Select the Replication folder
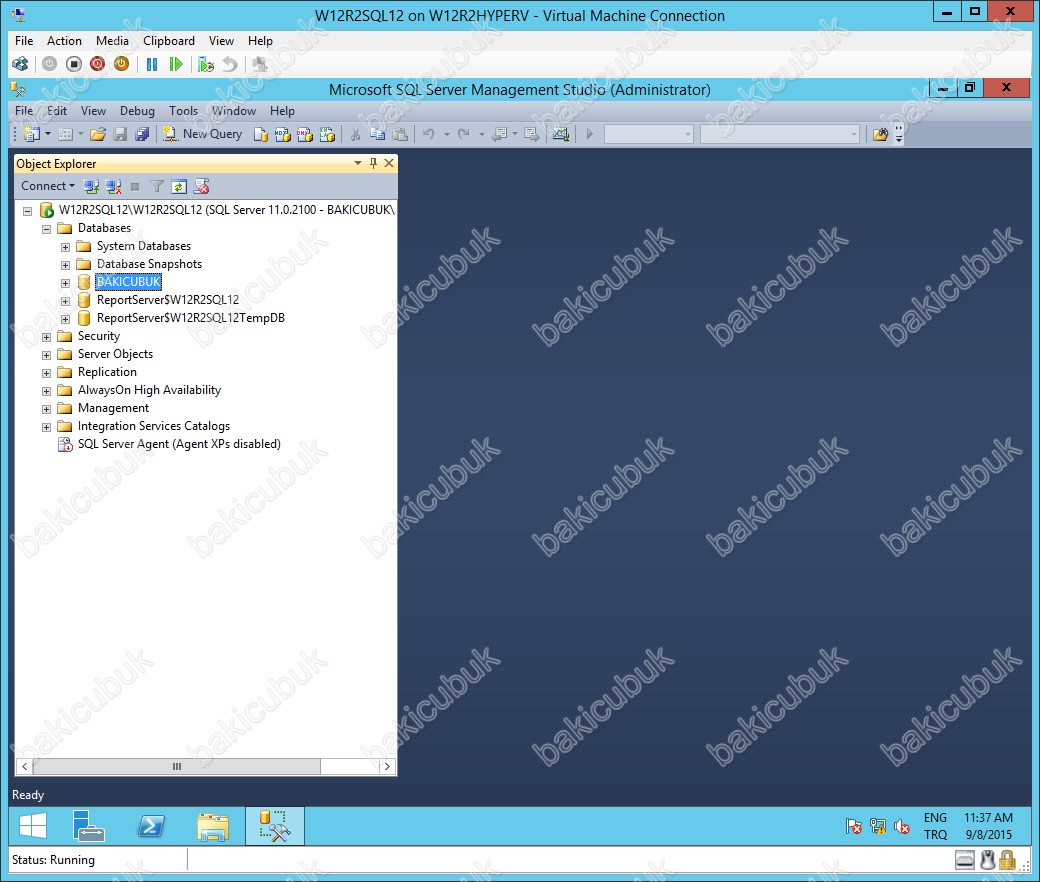The width and height of the screenshot is (1040, 882). (x=107, y=371)
